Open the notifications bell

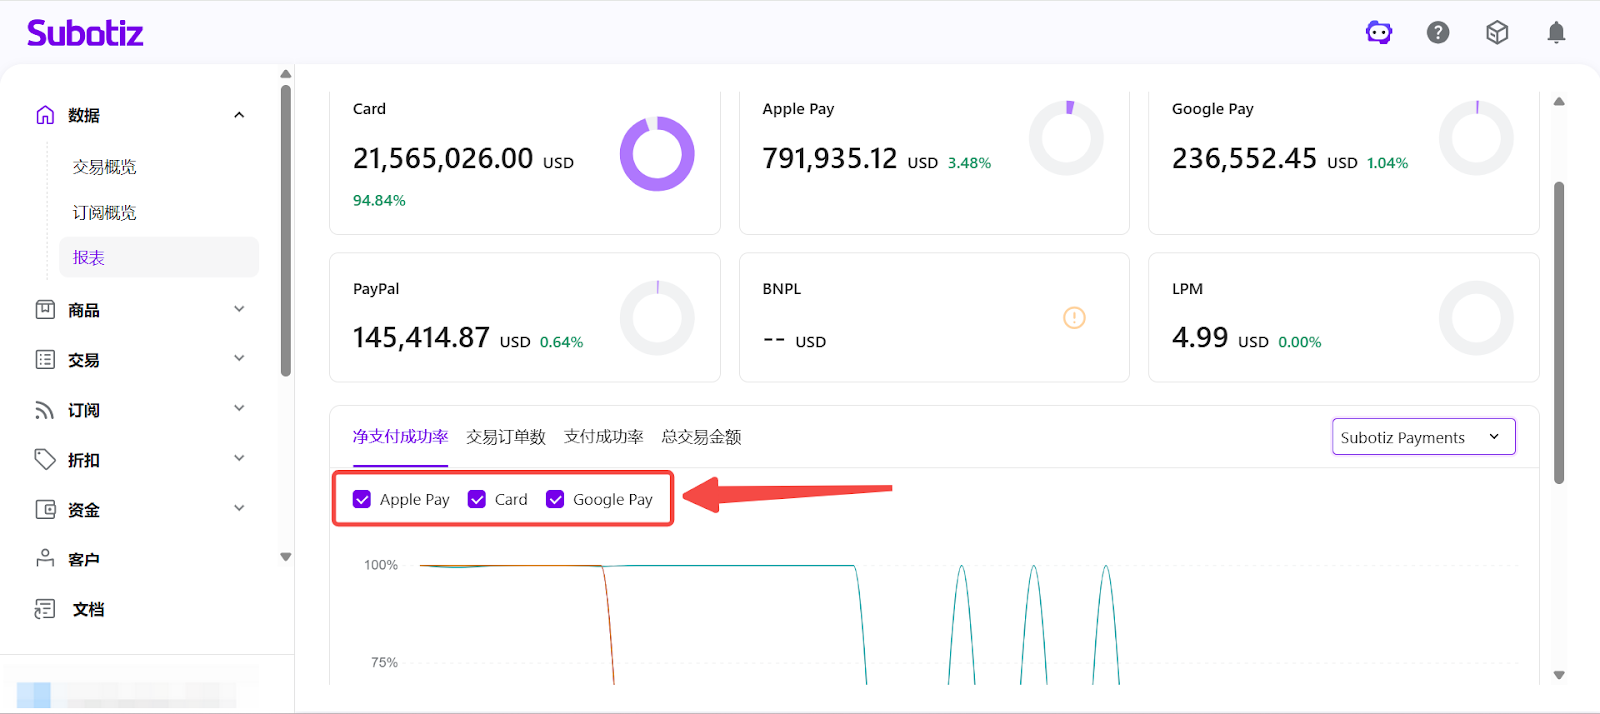(1556, 33)
